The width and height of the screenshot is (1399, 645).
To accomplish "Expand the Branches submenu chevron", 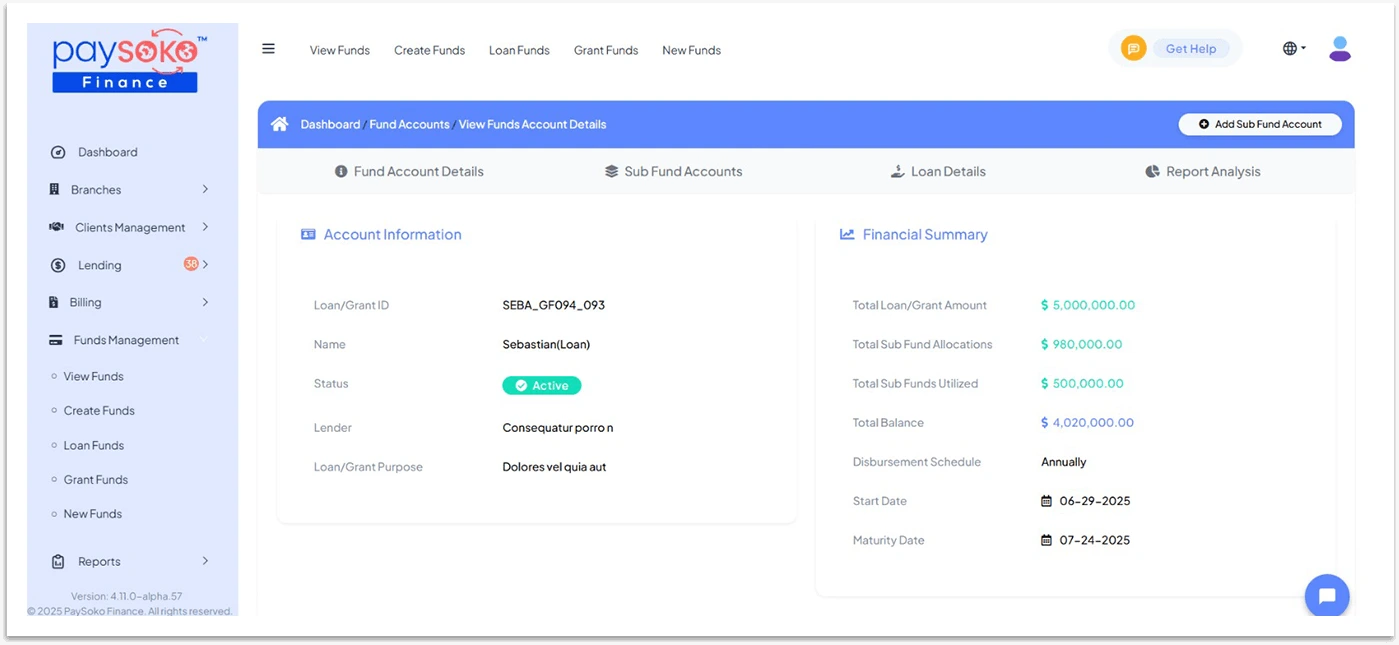I will (205, 189).
